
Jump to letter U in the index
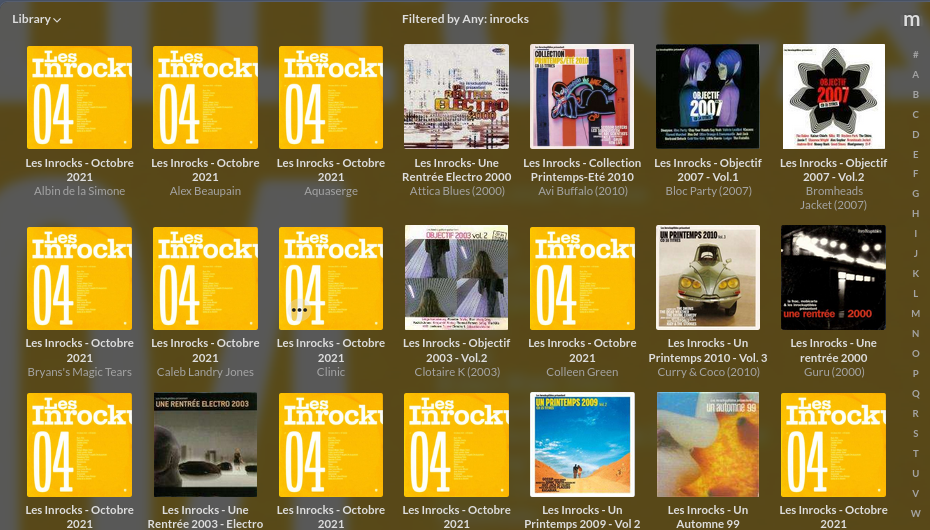click(x=916, y=473)
